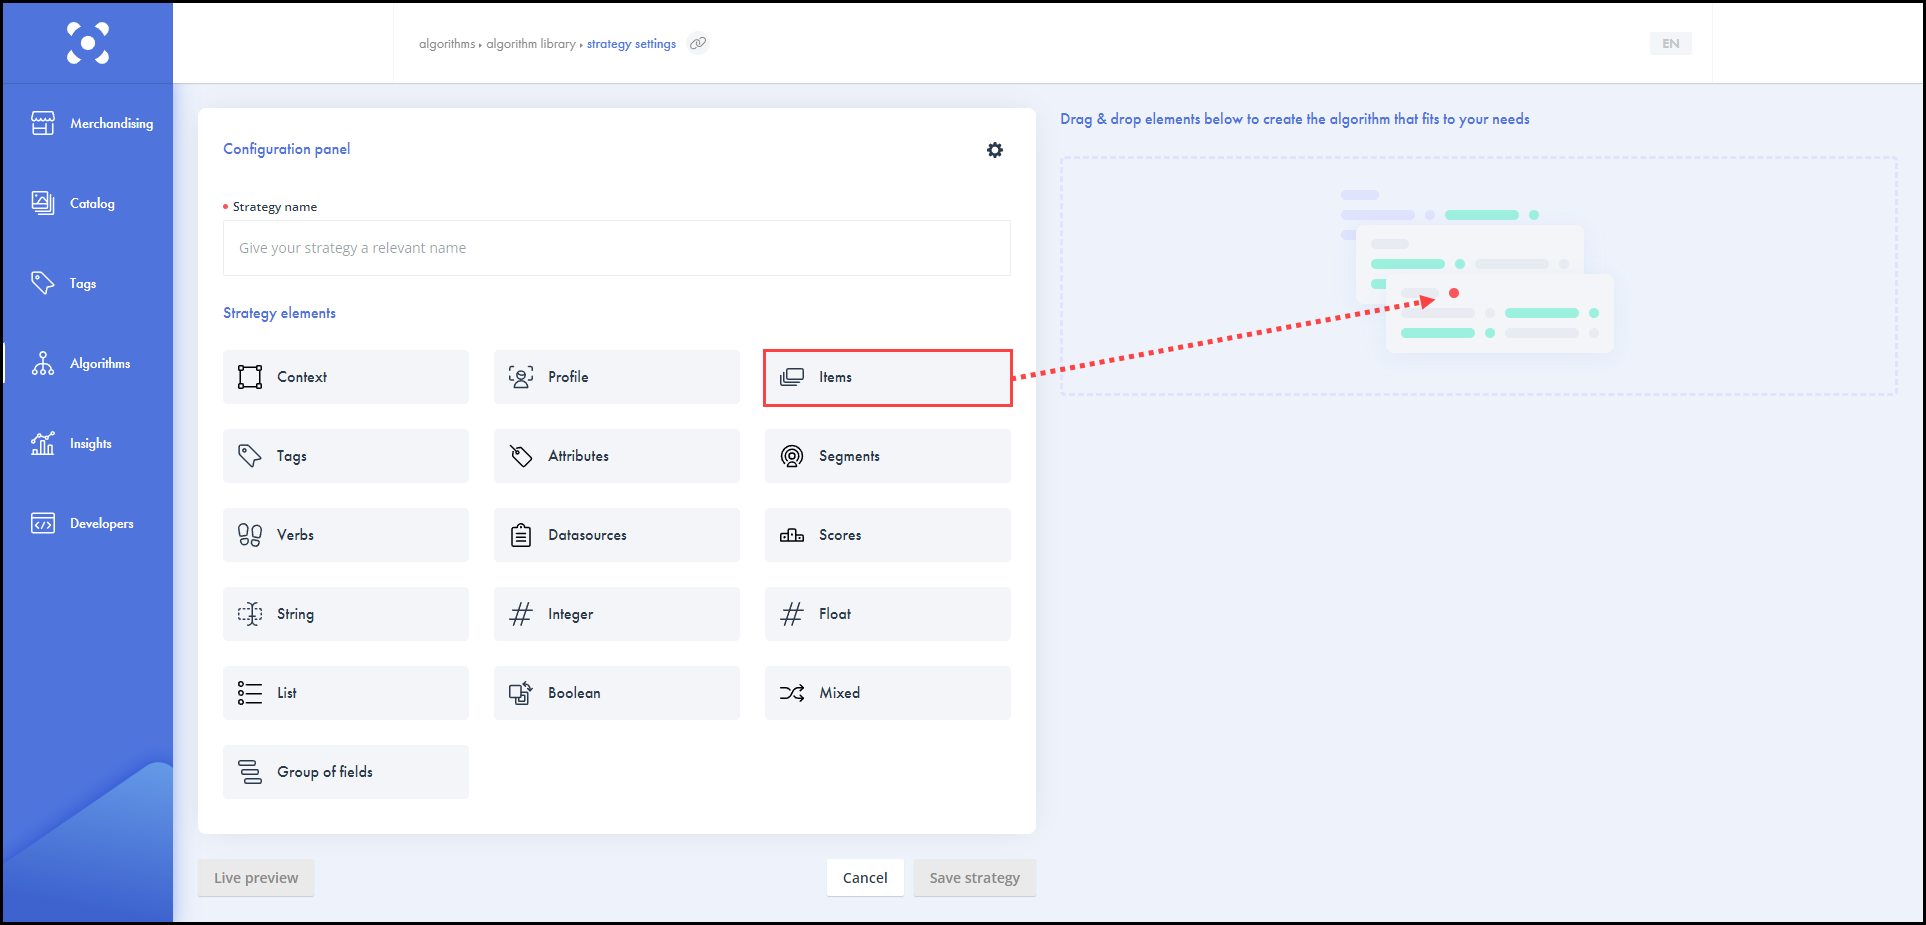Click the Boolean element label
Viewport: 1926px width, 925px height.
(x=574, y=693)
